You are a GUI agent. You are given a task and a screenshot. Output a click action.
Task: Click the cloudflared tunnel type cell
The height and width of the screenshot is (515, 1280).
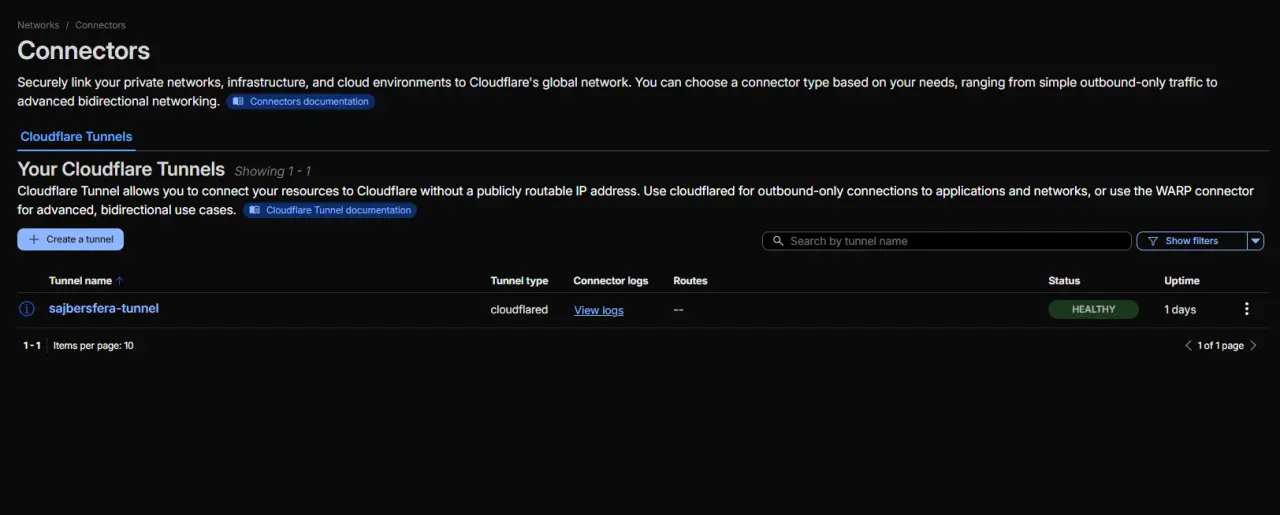(x=519, y=310)
